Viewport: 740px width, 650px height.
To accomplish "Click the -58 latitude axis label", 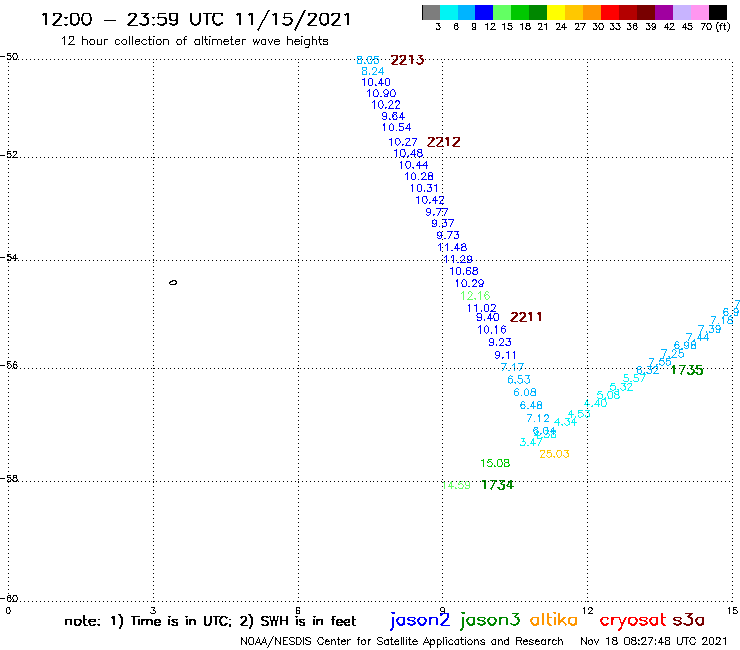I will [x=9, y=479].
